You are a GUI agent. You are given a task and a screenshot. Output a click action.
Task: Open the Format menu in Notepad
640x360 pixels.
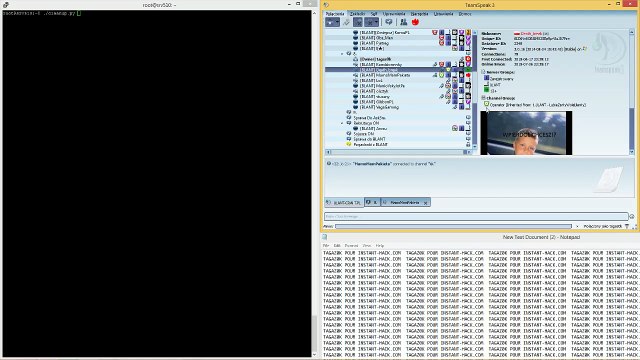(351, 246)
